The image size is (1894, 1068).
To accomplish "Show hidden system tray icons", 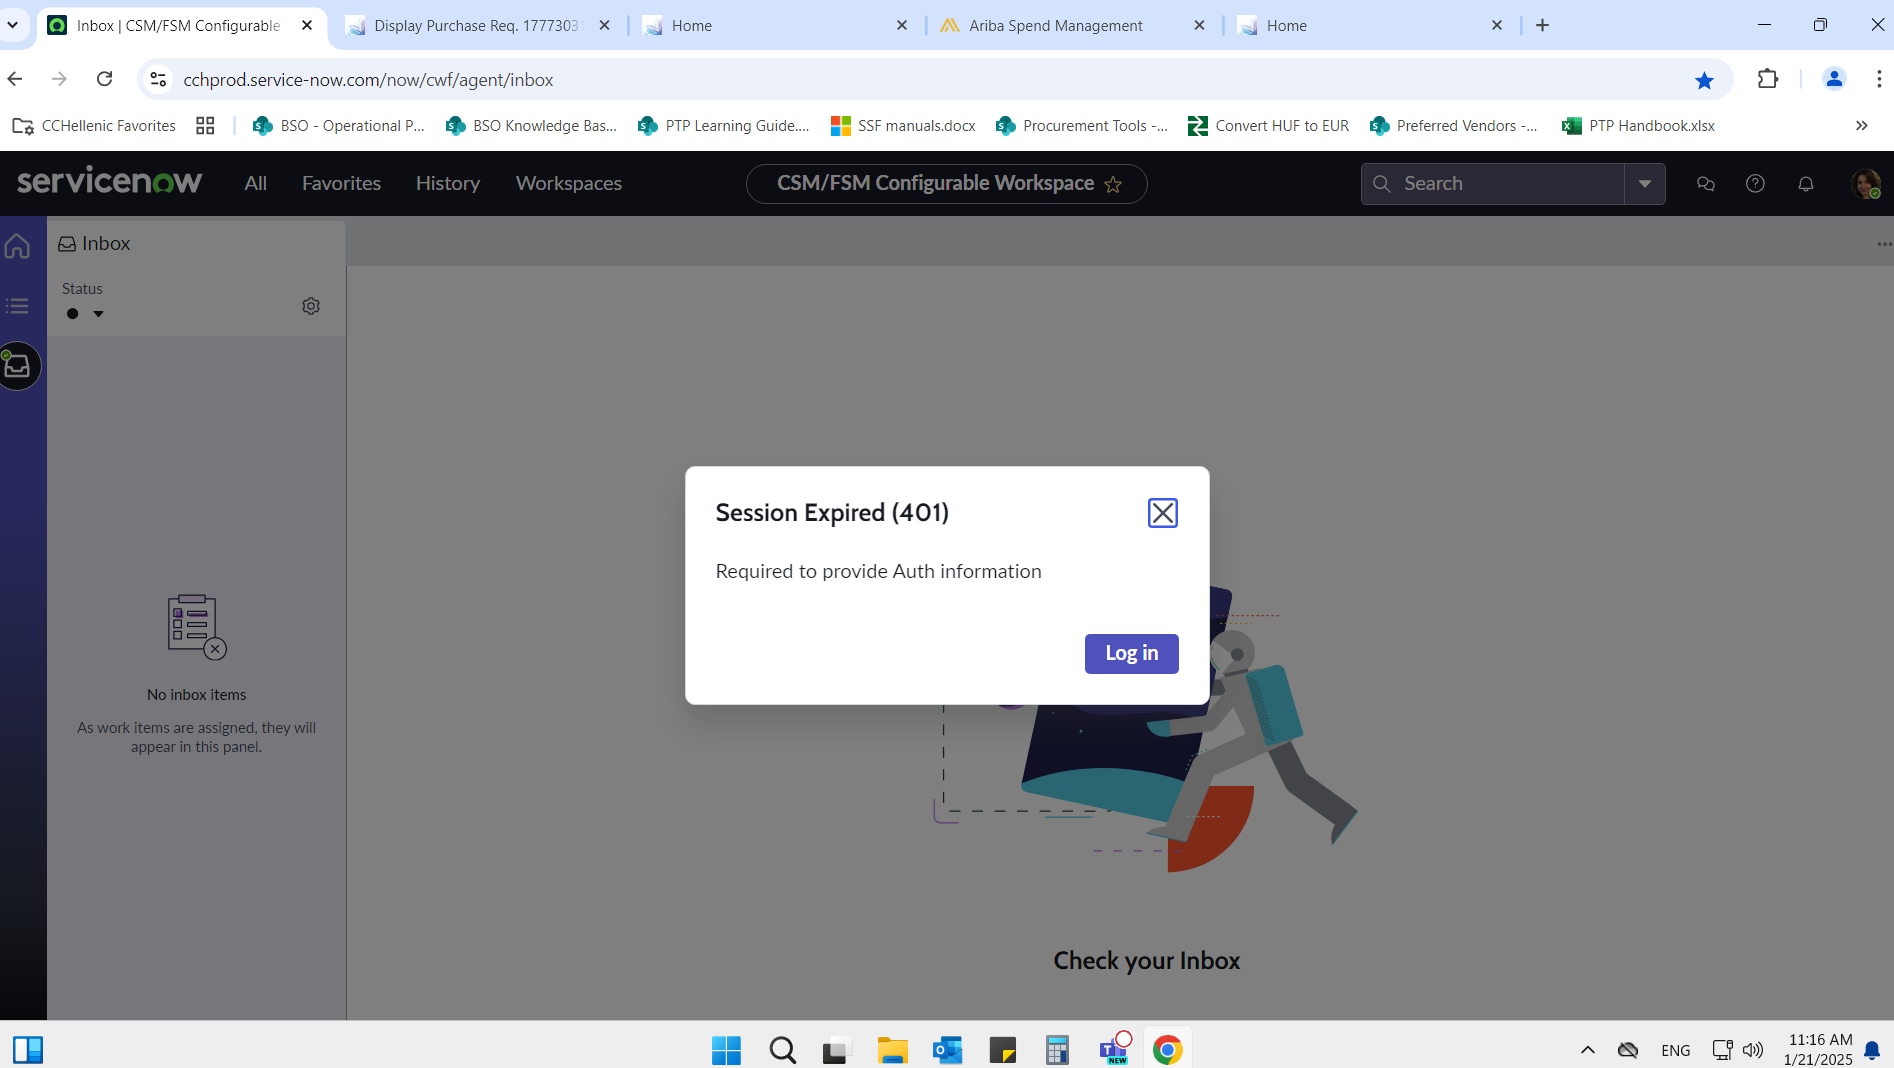I will click(x=1587, y=1050).
